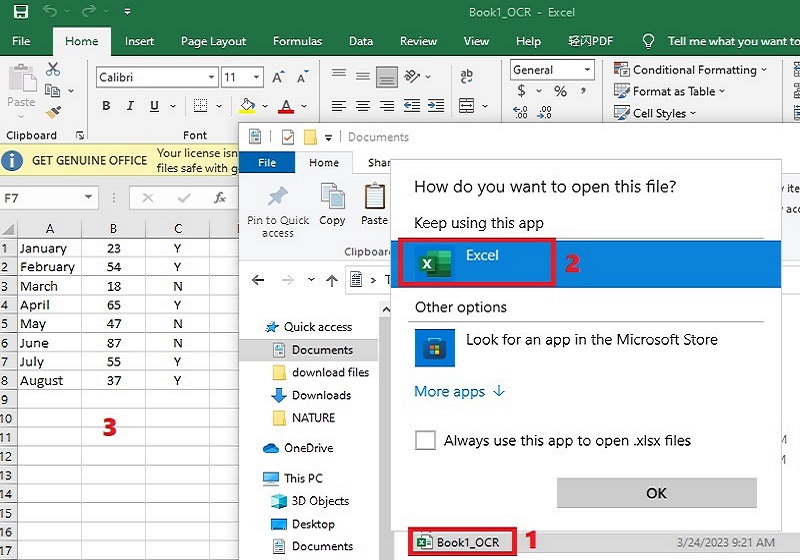
Task: Click Increase Decimal icon
Action: point(520,112)
